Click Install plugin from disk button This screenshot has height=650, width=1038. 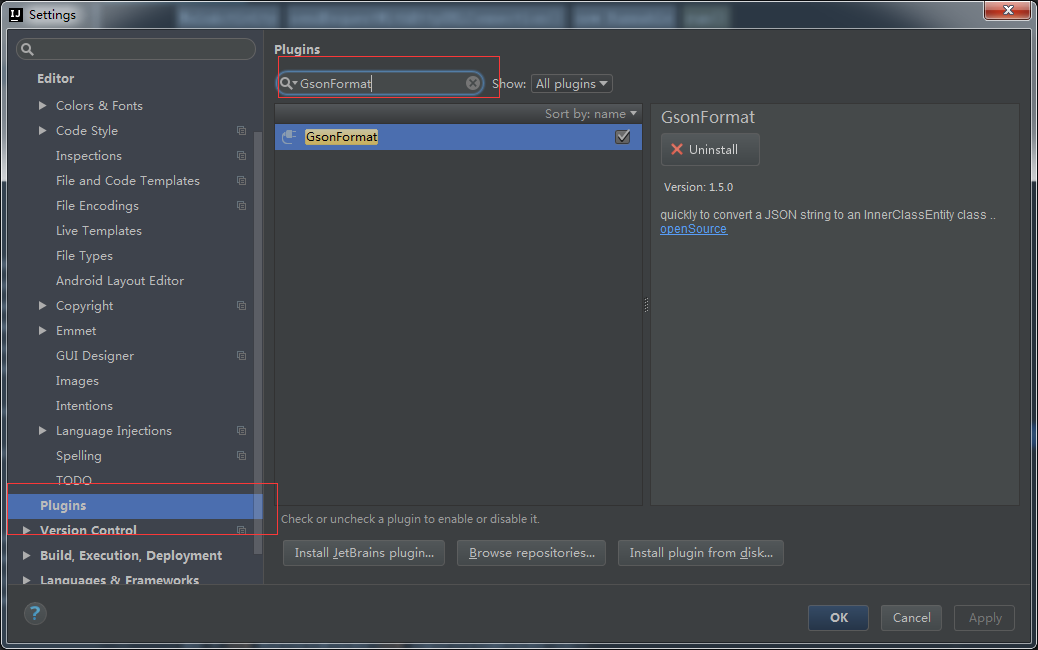click(x=701, y=553)
